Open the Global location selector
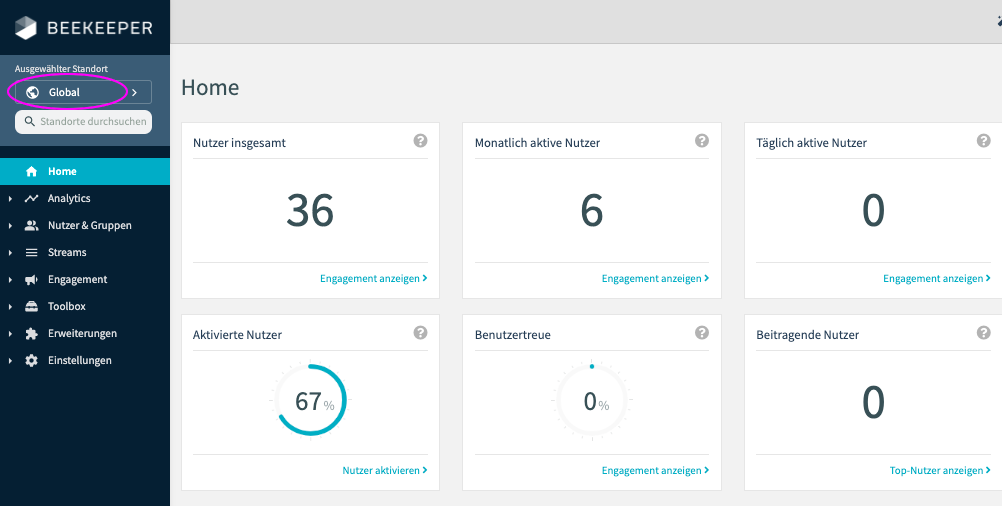 [82, 92]
